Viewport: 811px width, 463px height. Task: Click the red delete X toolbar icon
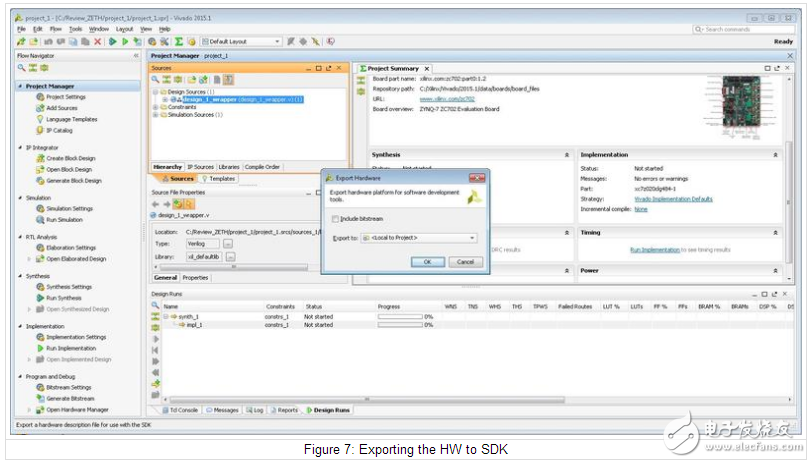(x=99, y=41)
